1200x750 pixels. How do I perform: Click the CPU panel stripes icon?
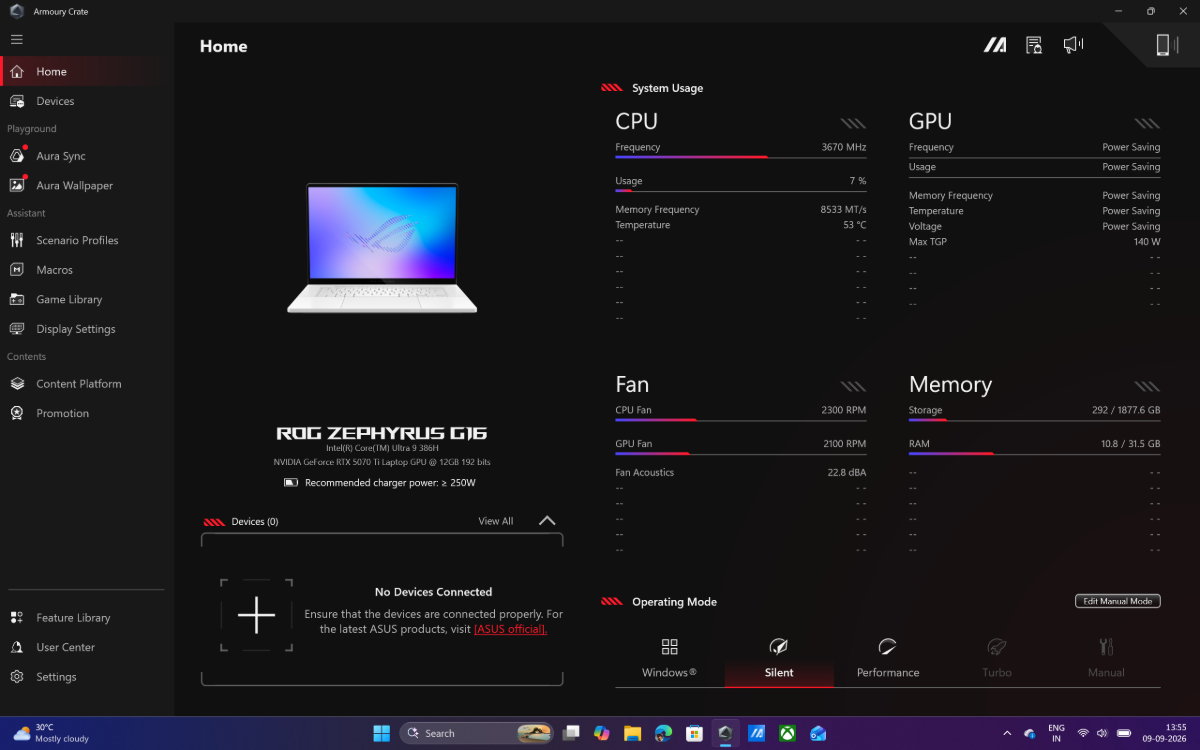[853, 123]
